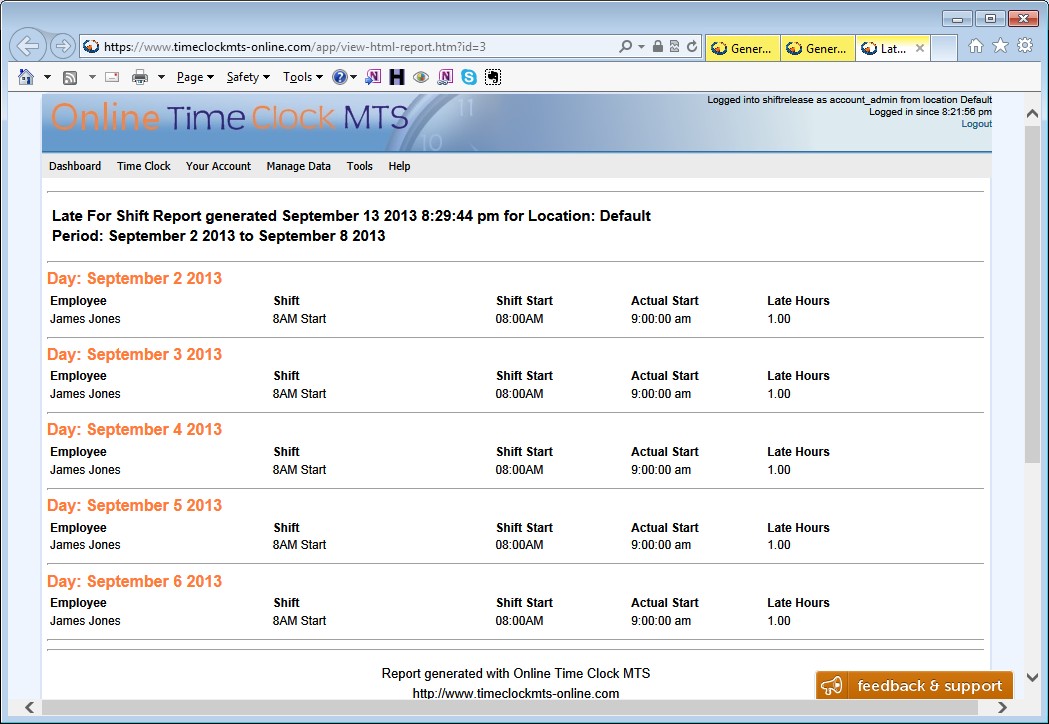Open the timeclockmts-online.com footer link
Image resolution: width=1049 pixels, height=724 pixels.
click(516, 693)
